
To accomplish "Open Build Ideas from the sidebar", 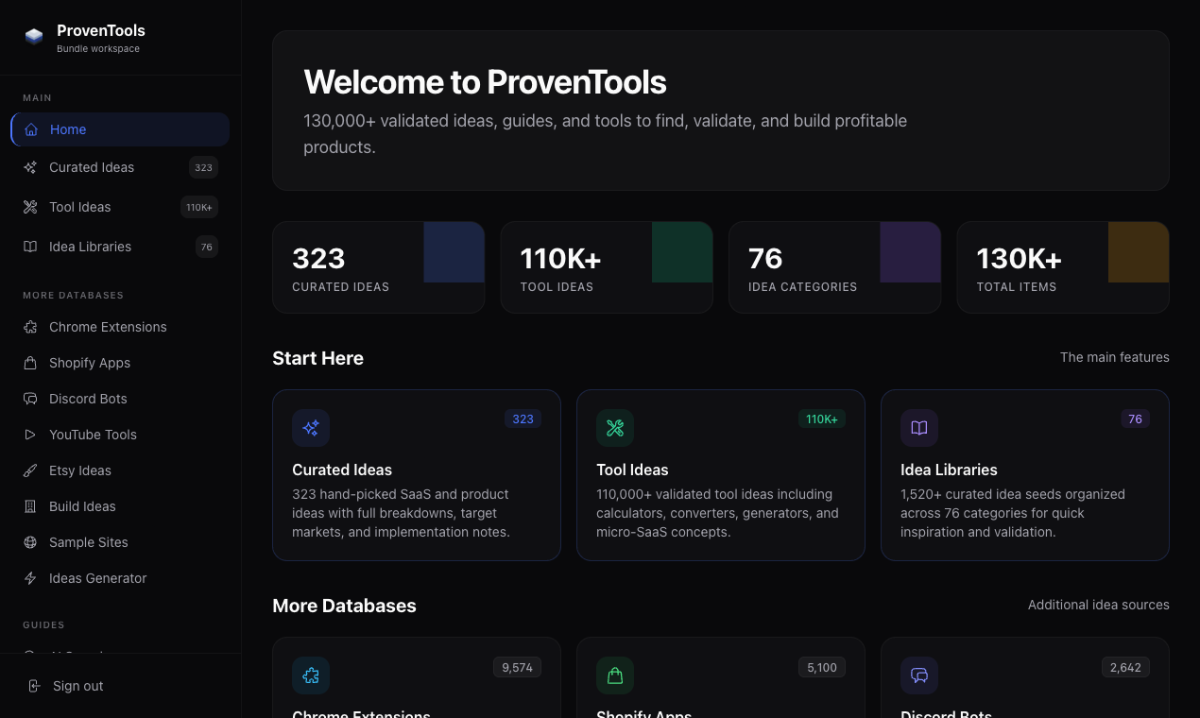I will point(81,506).
